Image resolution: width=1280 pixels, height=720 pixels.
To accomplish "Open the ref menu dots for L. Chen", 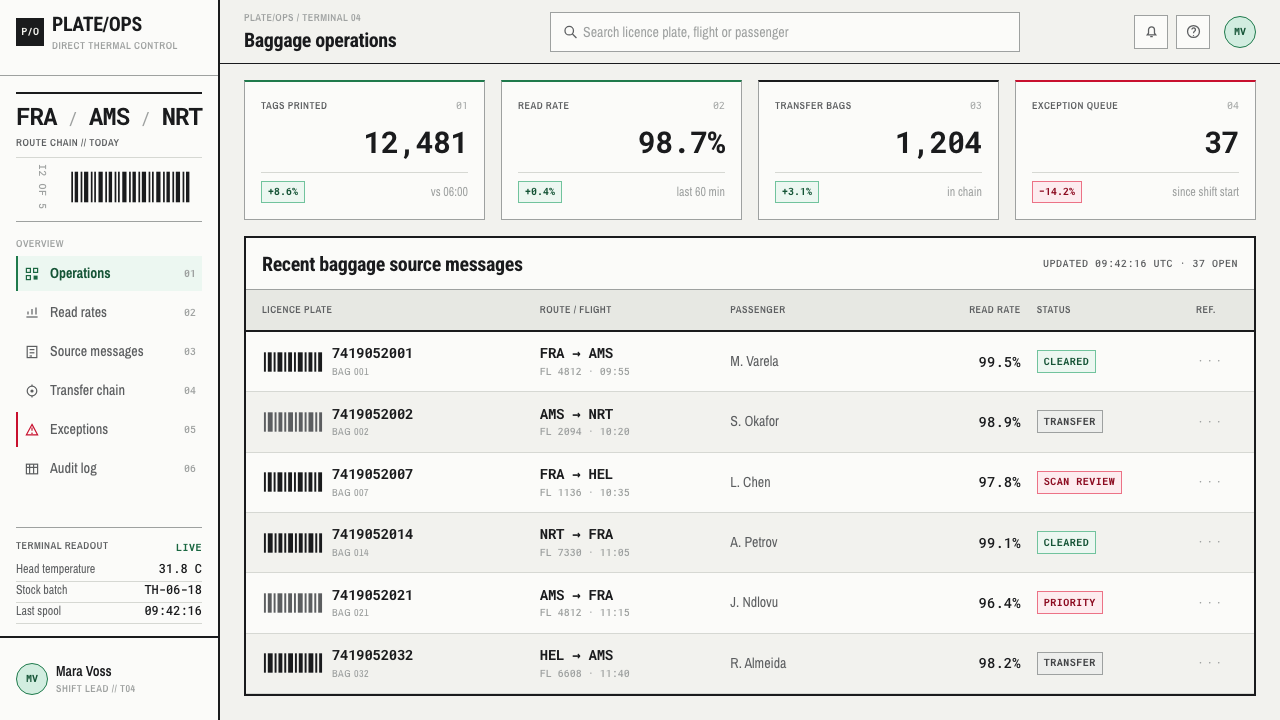I will click(1210, 482).
